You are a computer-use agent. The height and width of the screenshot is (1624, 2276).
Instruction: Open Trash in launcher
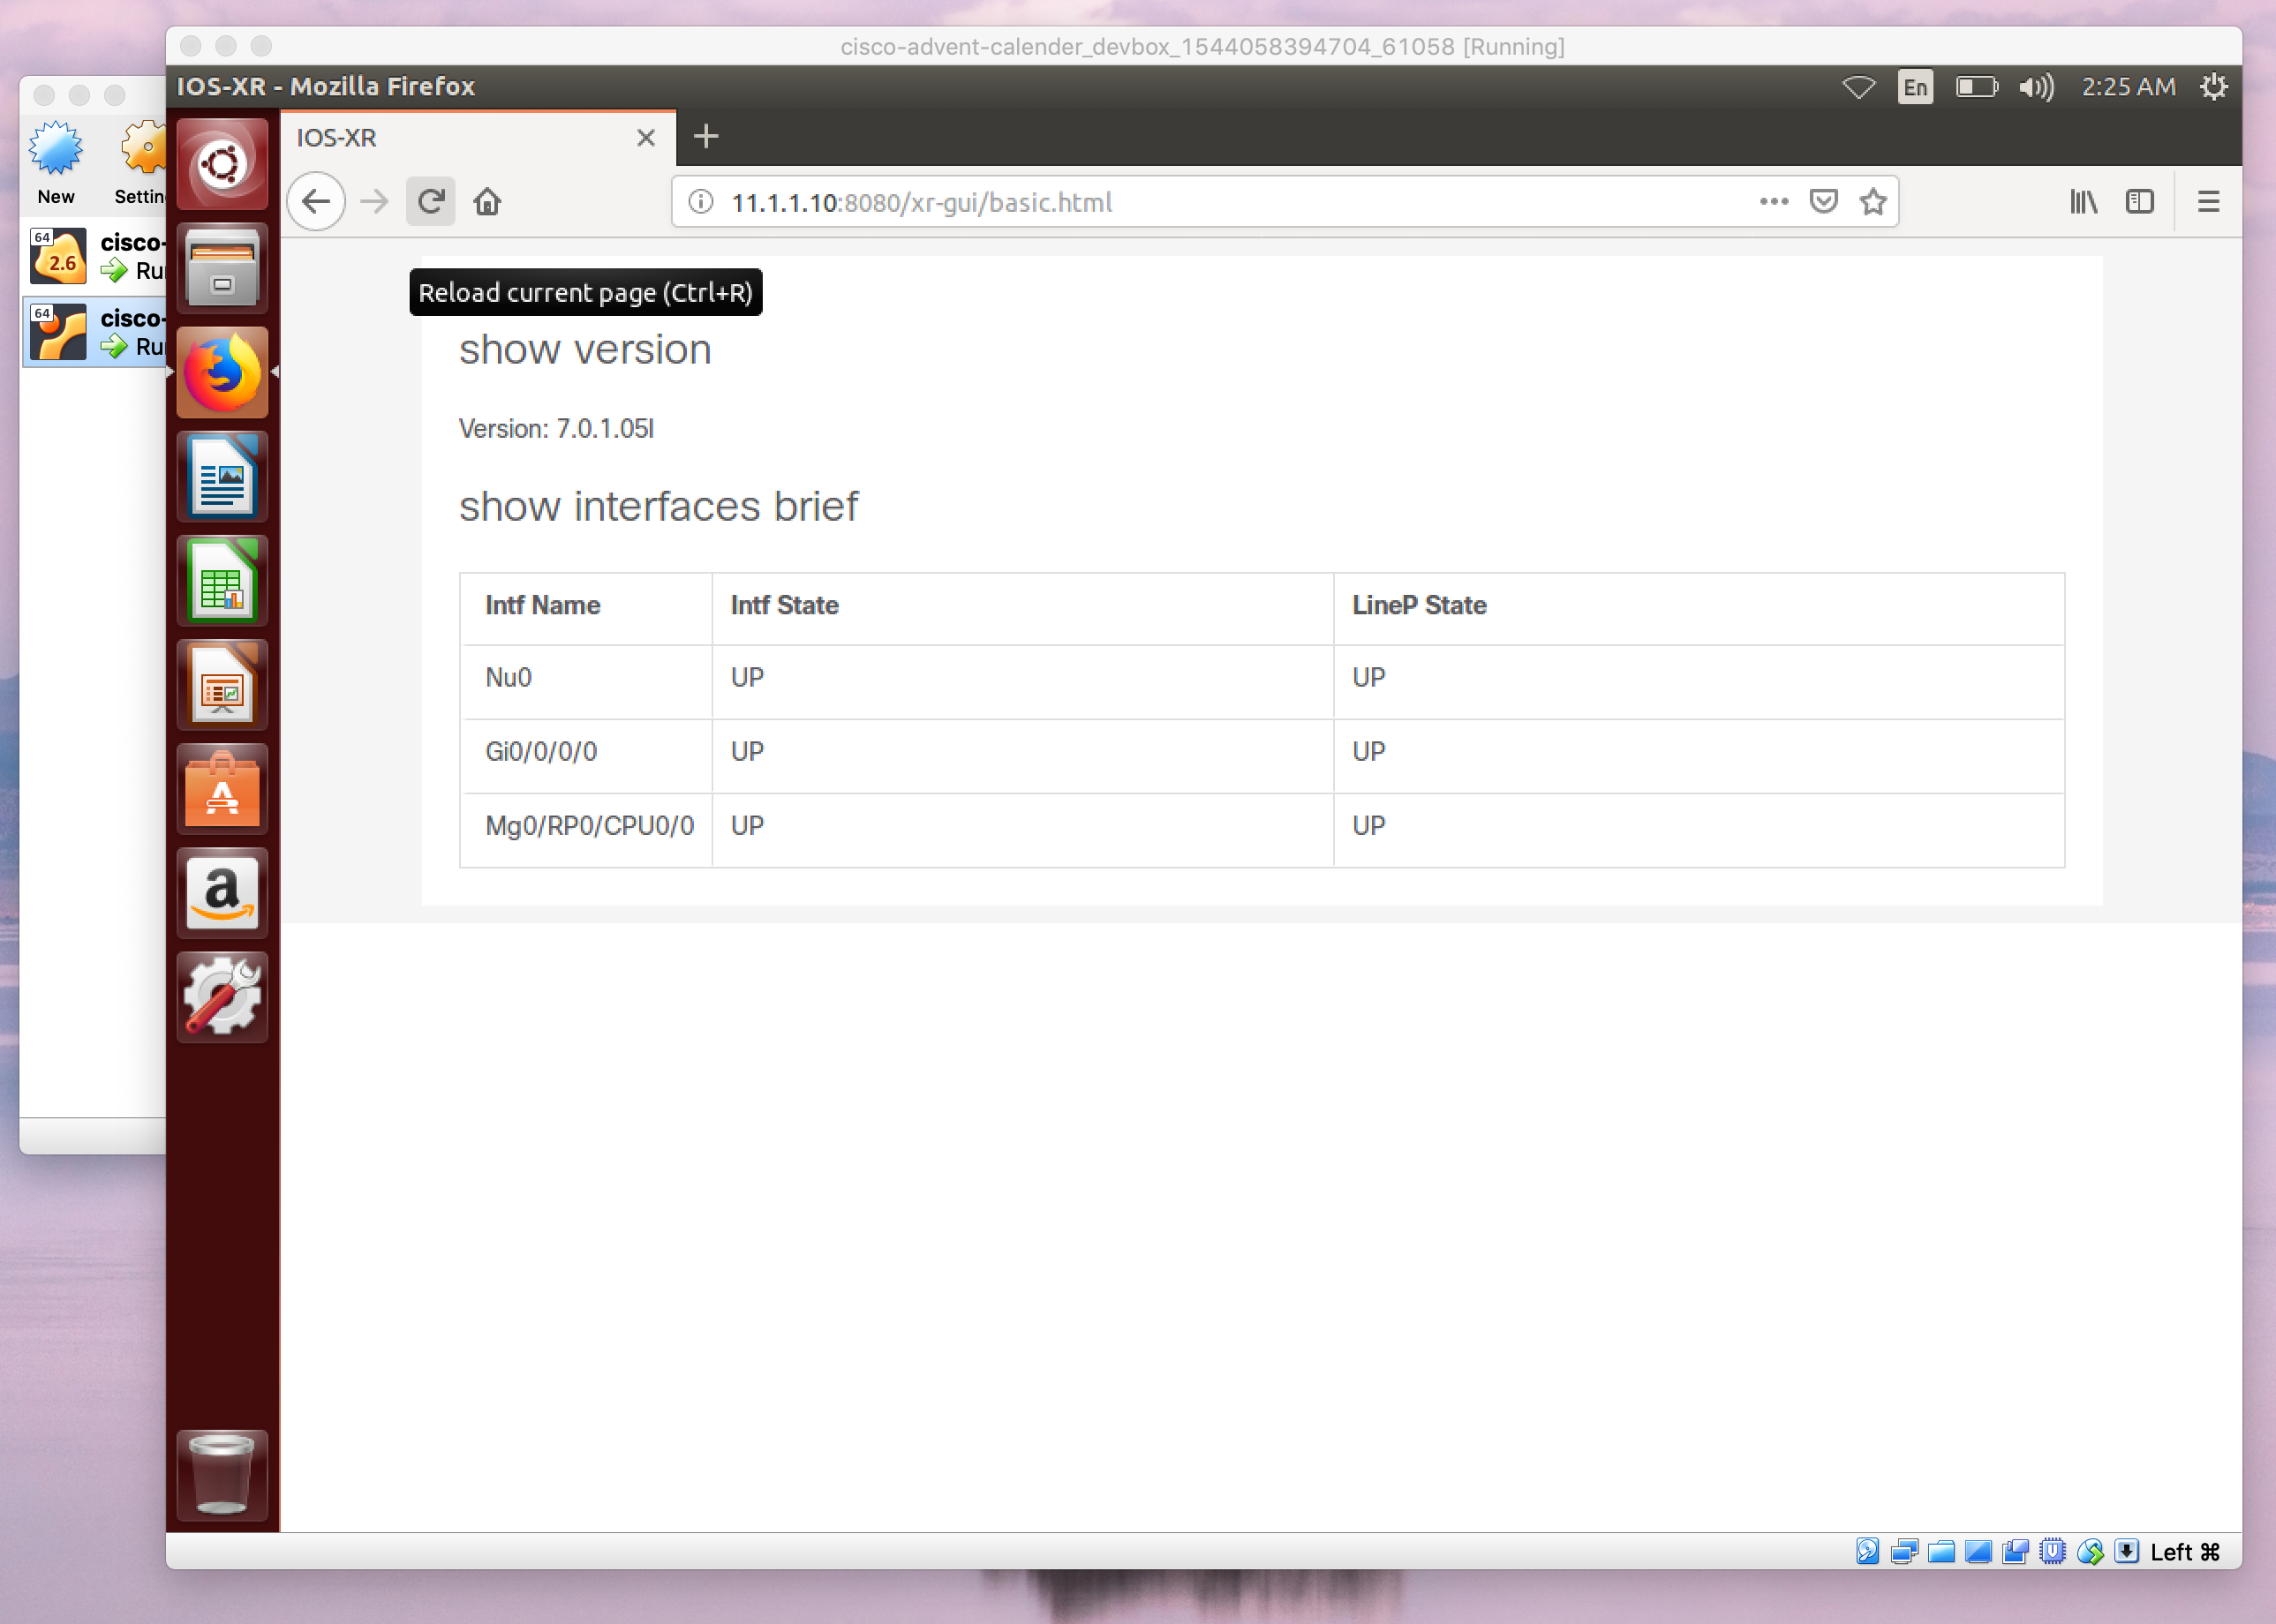(222, 1475)
